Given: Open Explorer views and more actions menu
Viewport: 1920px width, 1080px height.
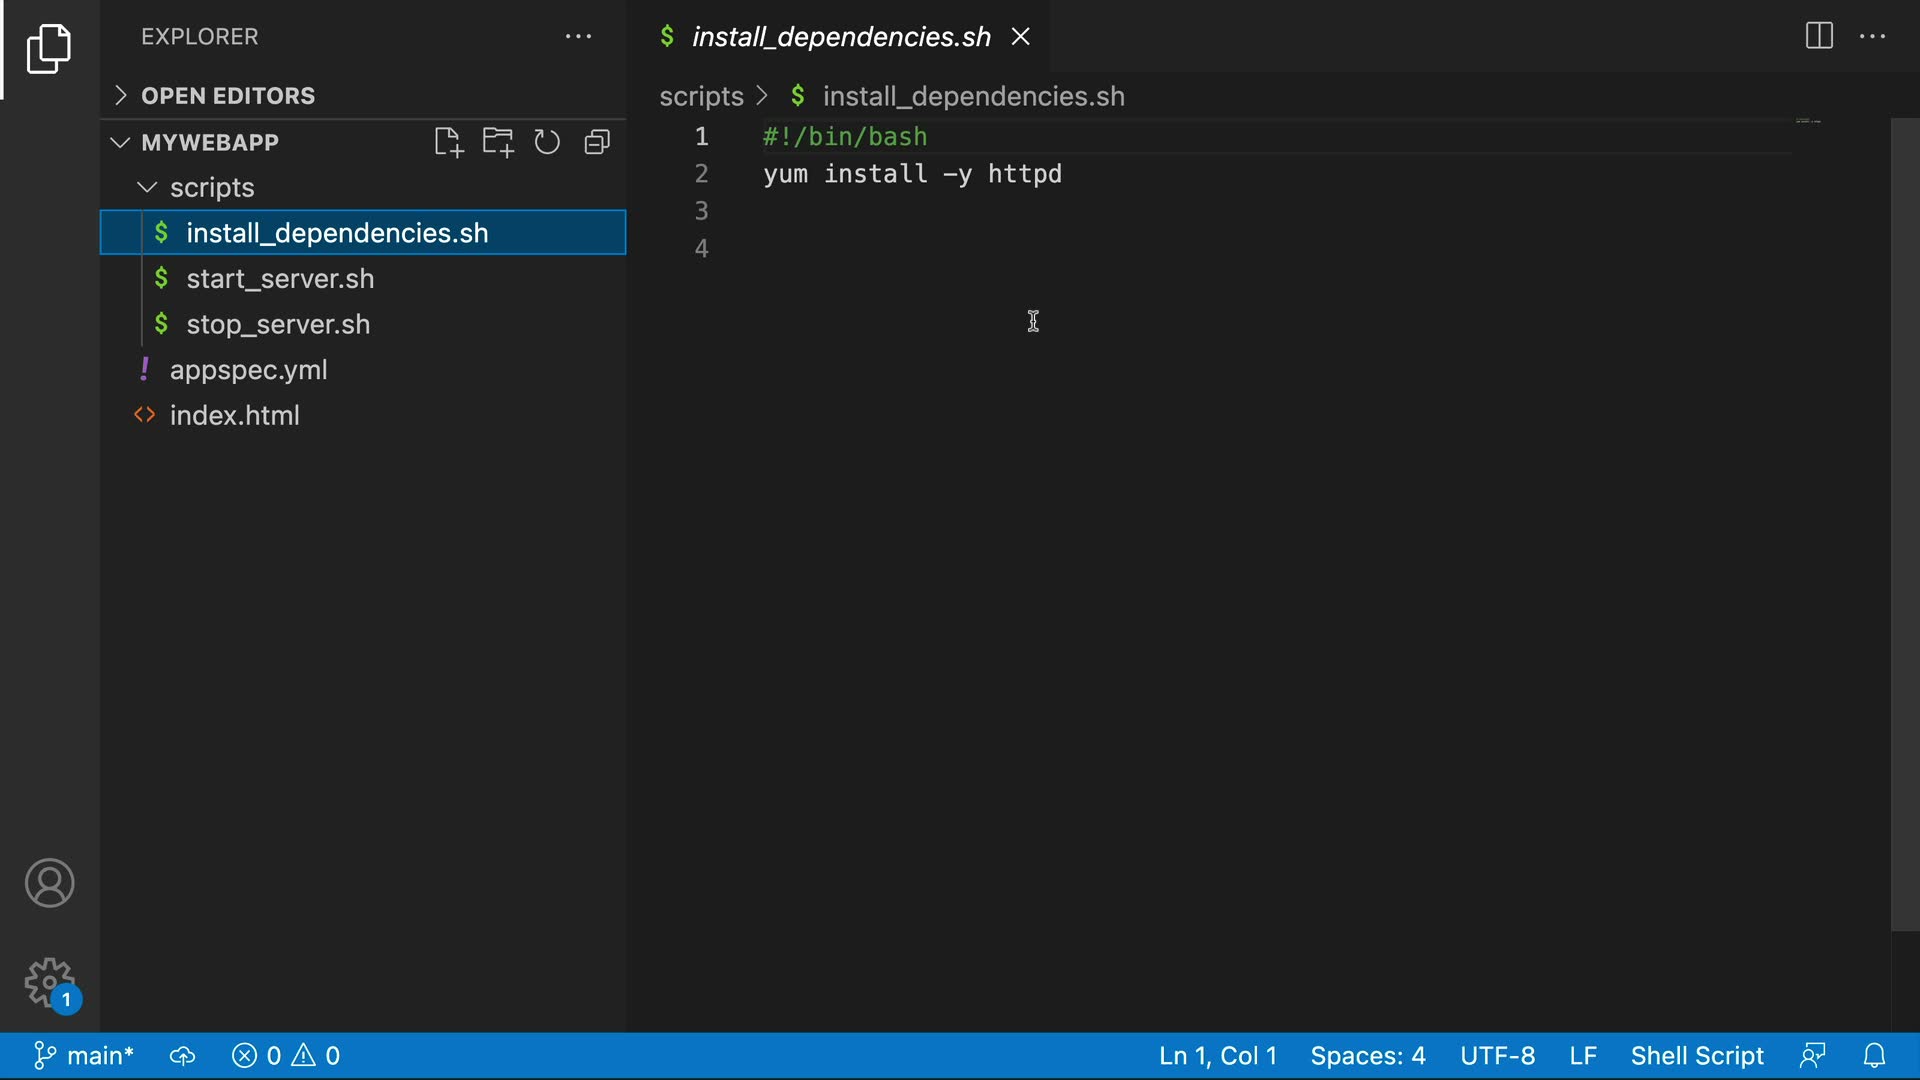Looking at the screenshot, I should 578,37.
